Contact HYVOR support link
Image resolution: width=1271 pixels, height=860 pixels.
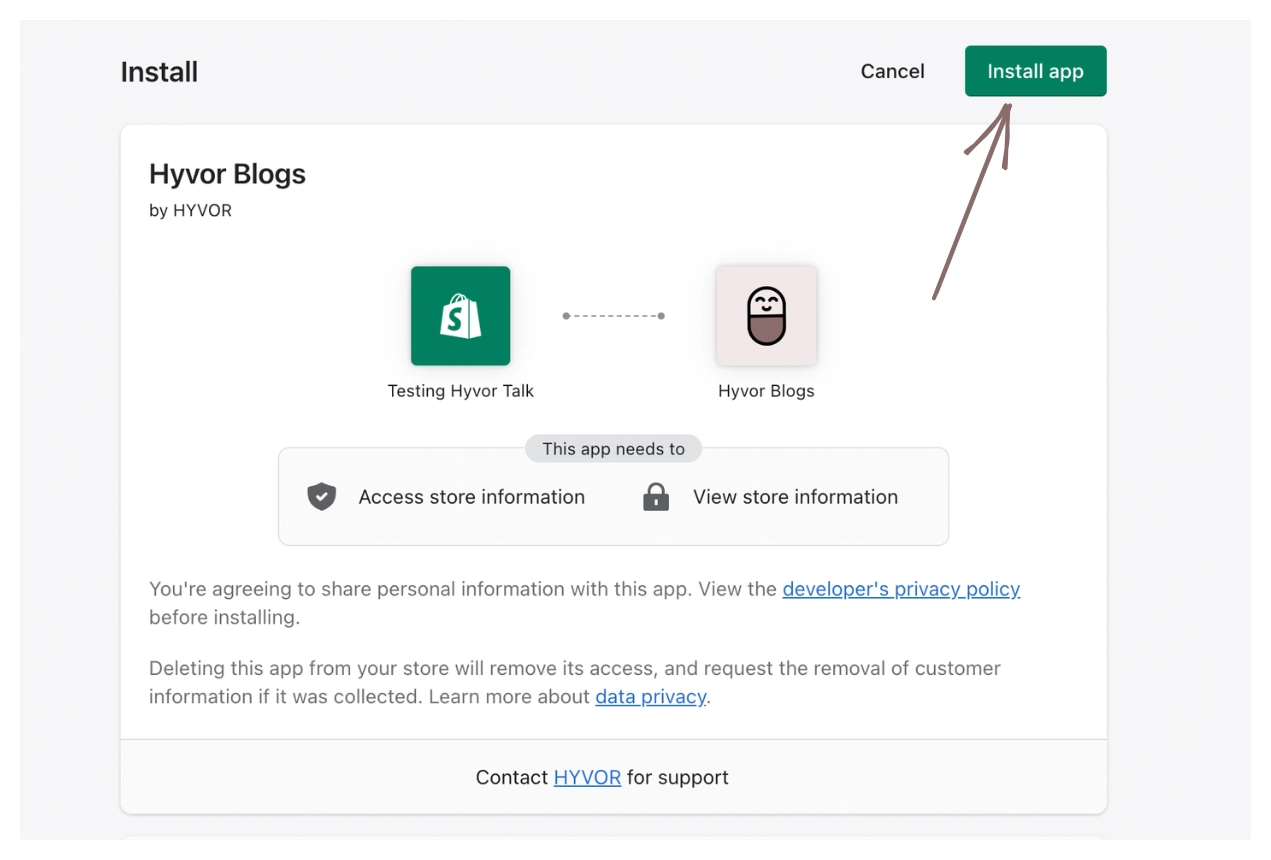(x=587, y=777)
